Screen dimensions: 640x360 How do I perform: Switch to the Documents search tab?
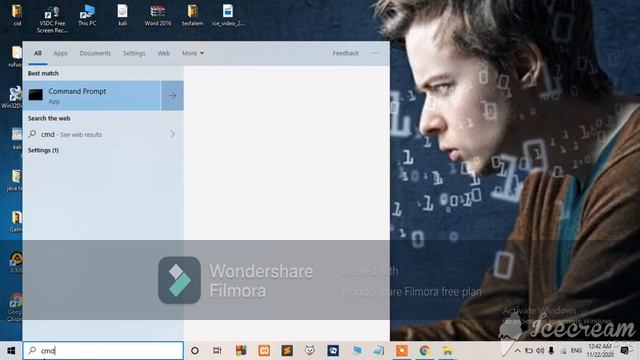95,53
